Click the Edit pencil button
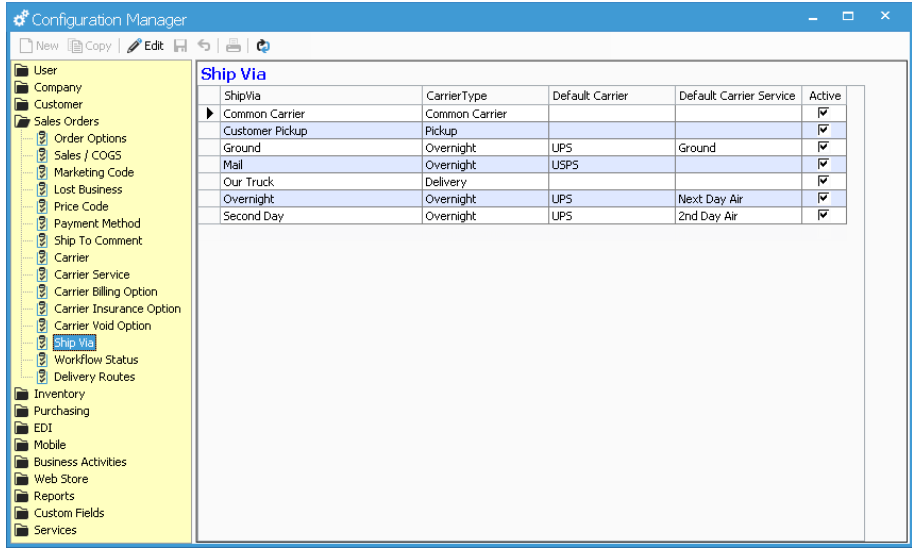 (145, 45)
